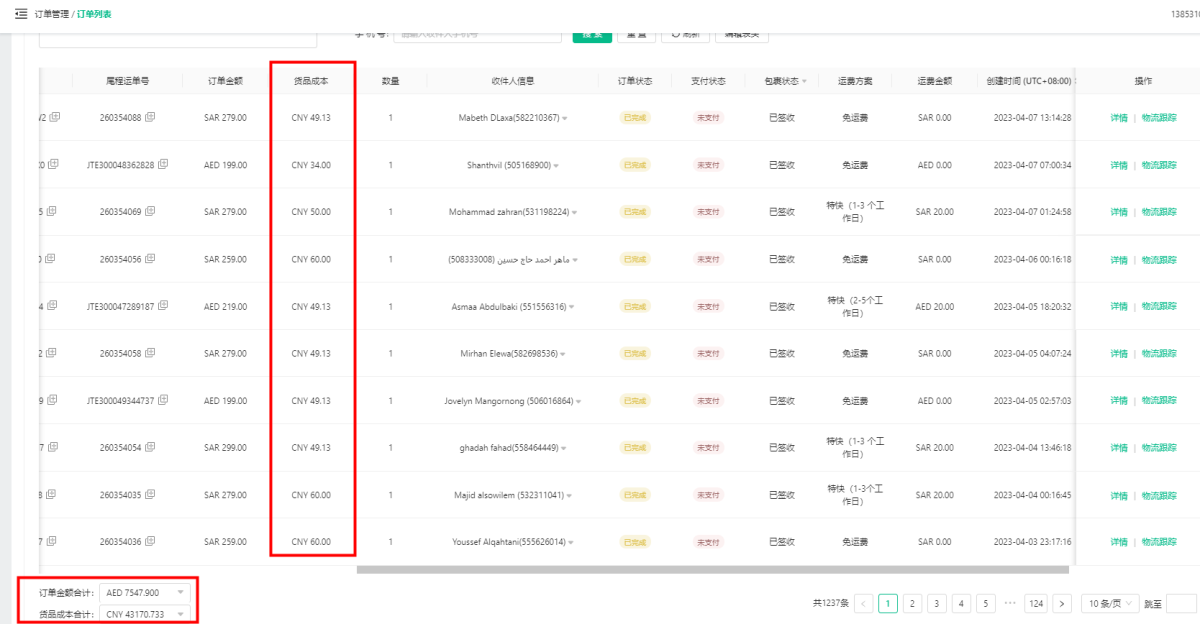Copy waybill 260354058 using copy icon
1200x624 pixels.
pos(150,353)
